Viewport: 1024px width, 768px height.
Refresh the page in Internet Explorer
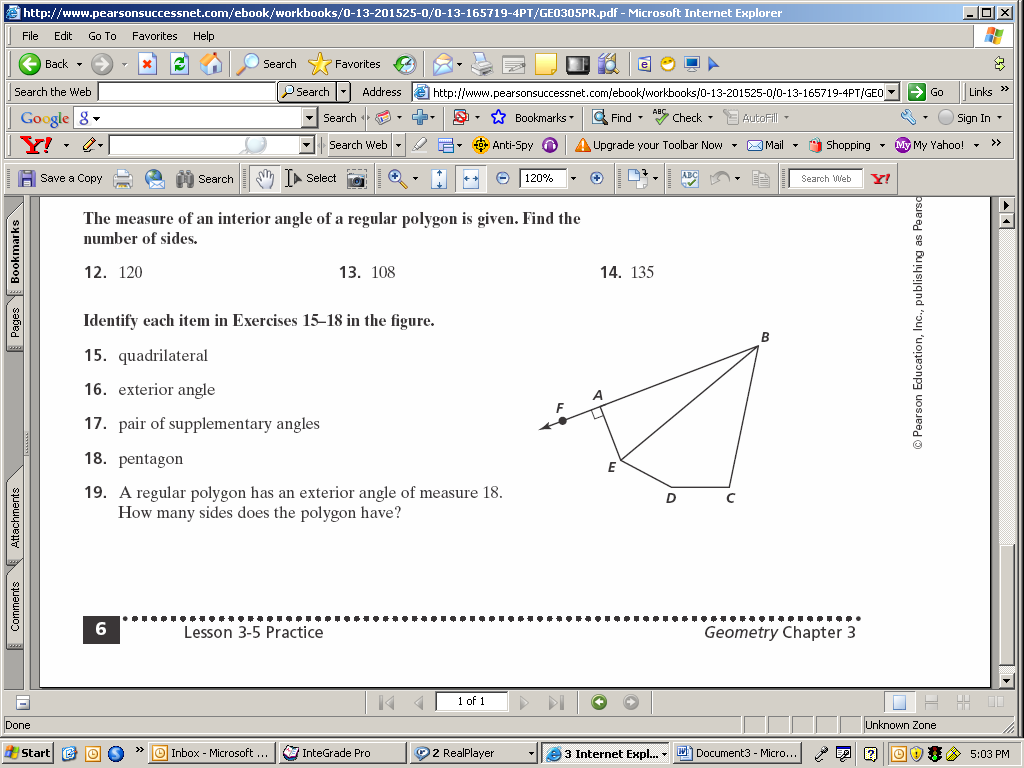pos(179,64)
